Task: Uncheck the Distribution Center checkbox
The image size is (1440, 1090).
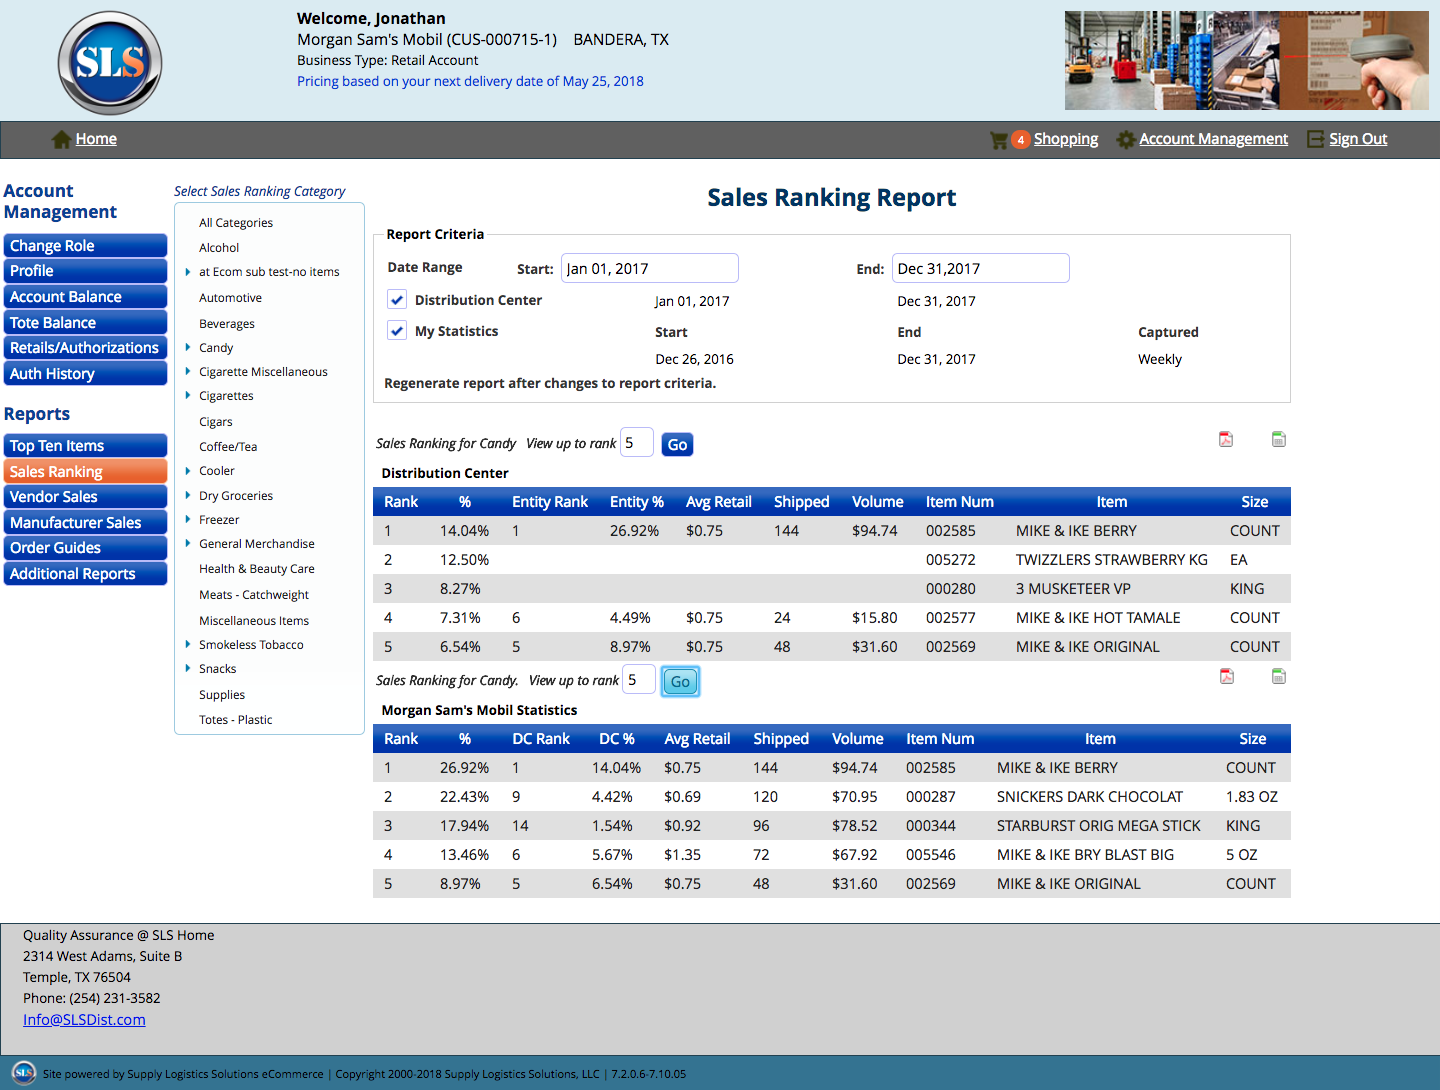Action: tap(397, 300)
